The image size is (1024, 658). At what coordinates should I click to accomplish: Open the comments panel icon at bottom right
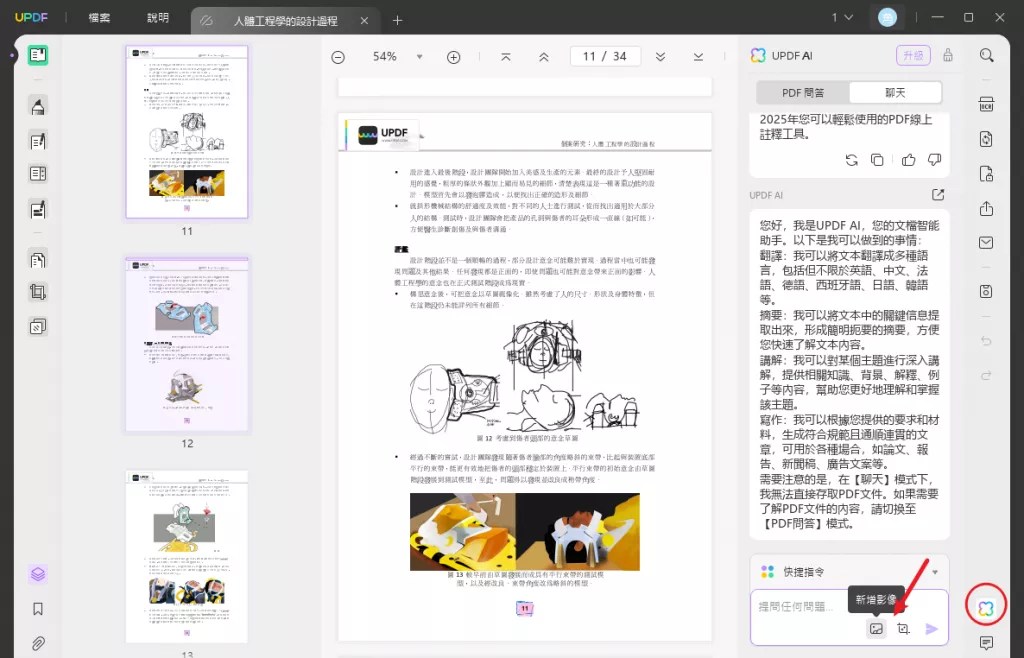986,644
